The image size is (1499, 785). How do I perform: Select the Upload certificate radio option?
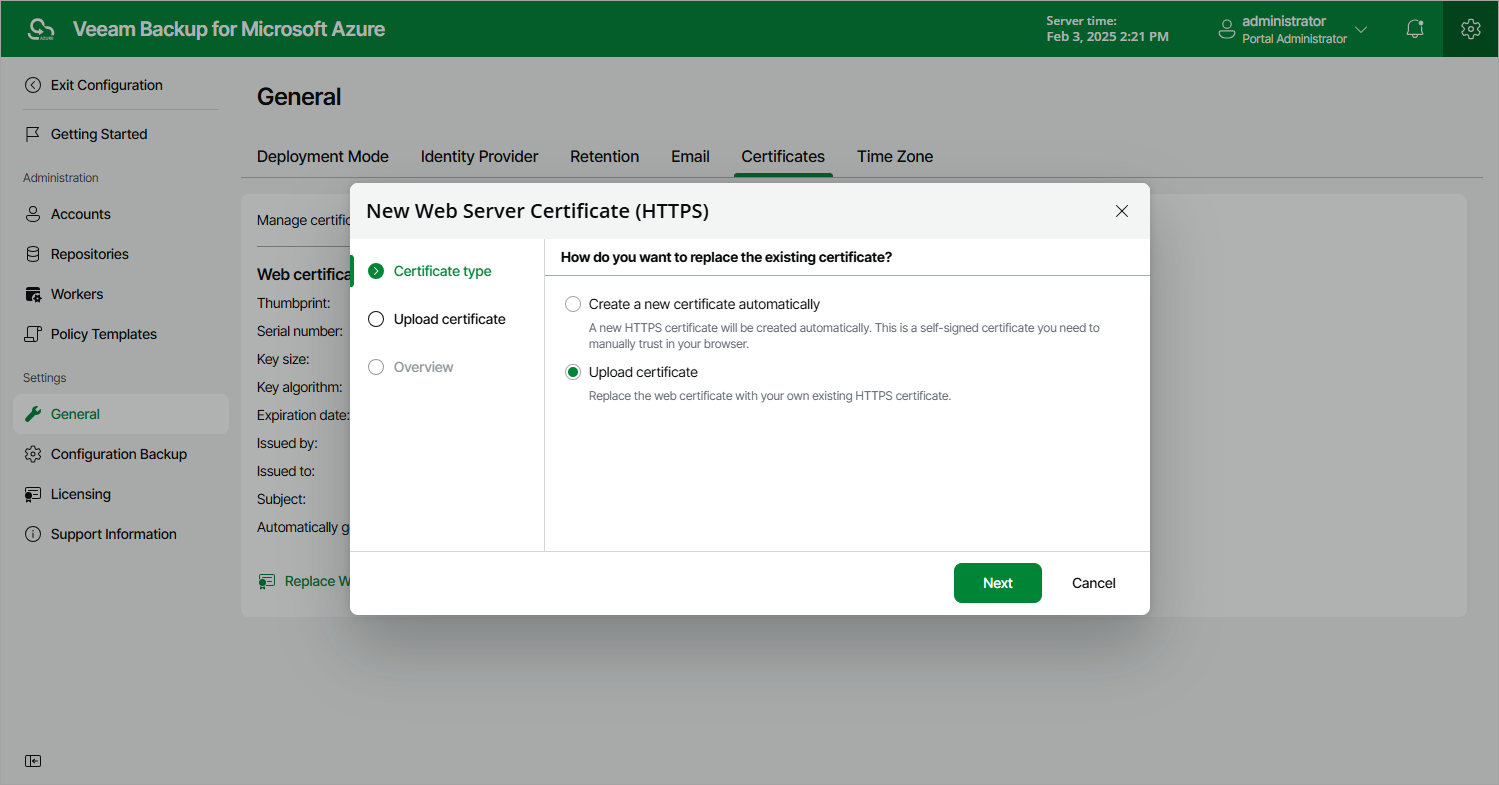pyautogui.click(x=573, y=372)
